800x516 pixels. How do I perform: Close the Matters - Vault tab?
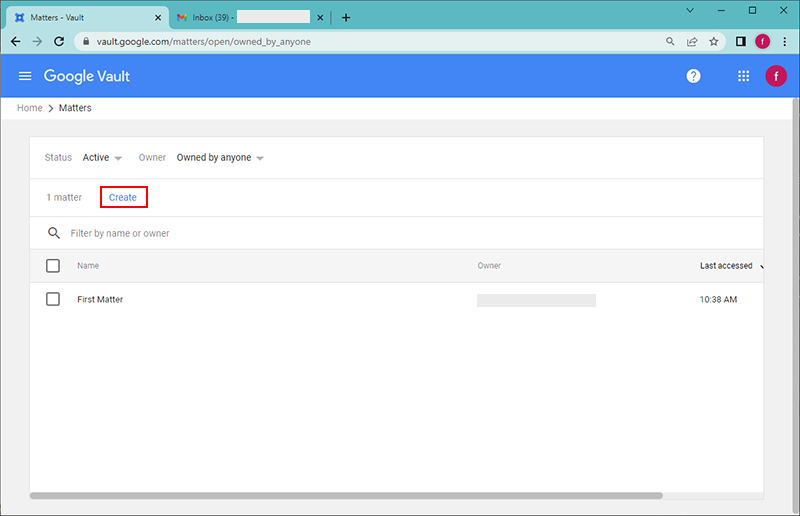(158, 17)
